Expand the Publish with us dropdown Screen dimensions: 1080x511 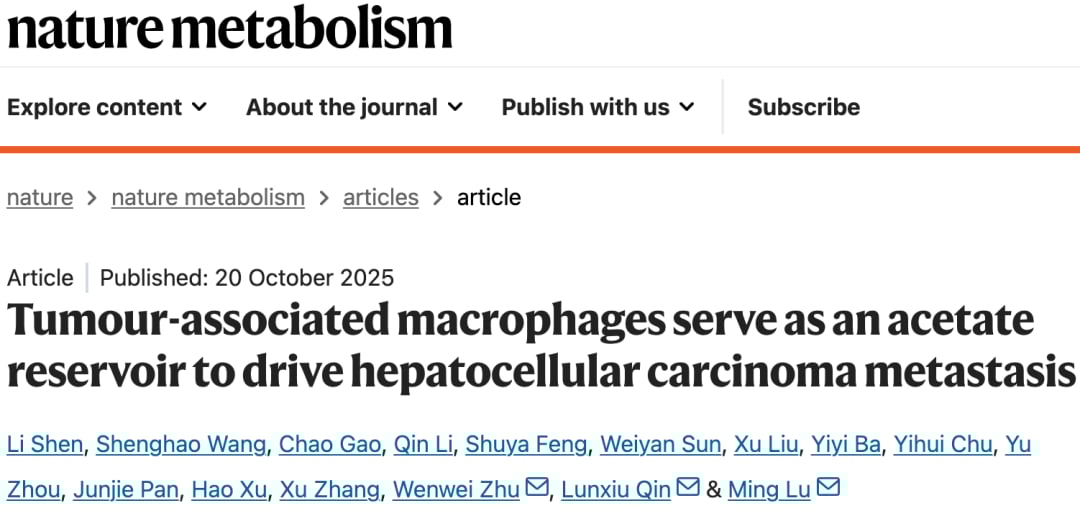point(597,107)
